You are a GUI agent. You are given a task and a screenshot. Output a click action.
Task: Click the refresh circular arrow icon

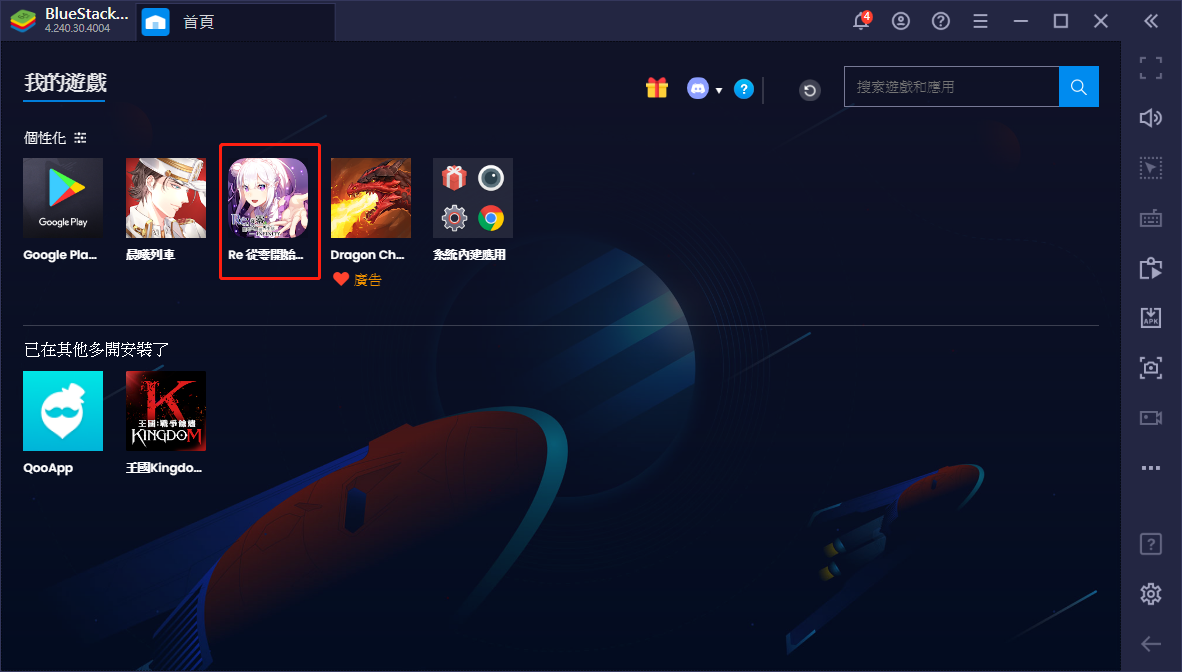pyautogui.click(x=810, y=90)
